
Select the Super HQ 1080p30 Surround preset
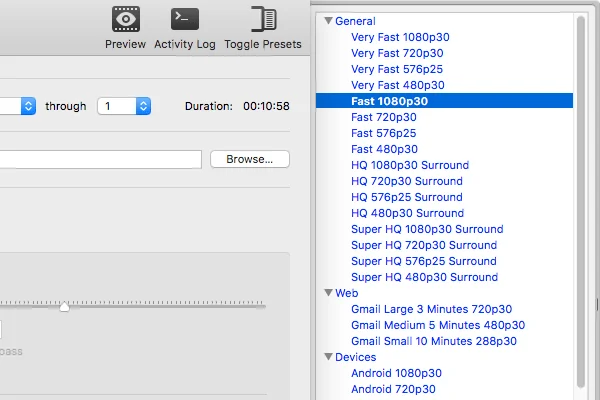click(x=427, y=229)
